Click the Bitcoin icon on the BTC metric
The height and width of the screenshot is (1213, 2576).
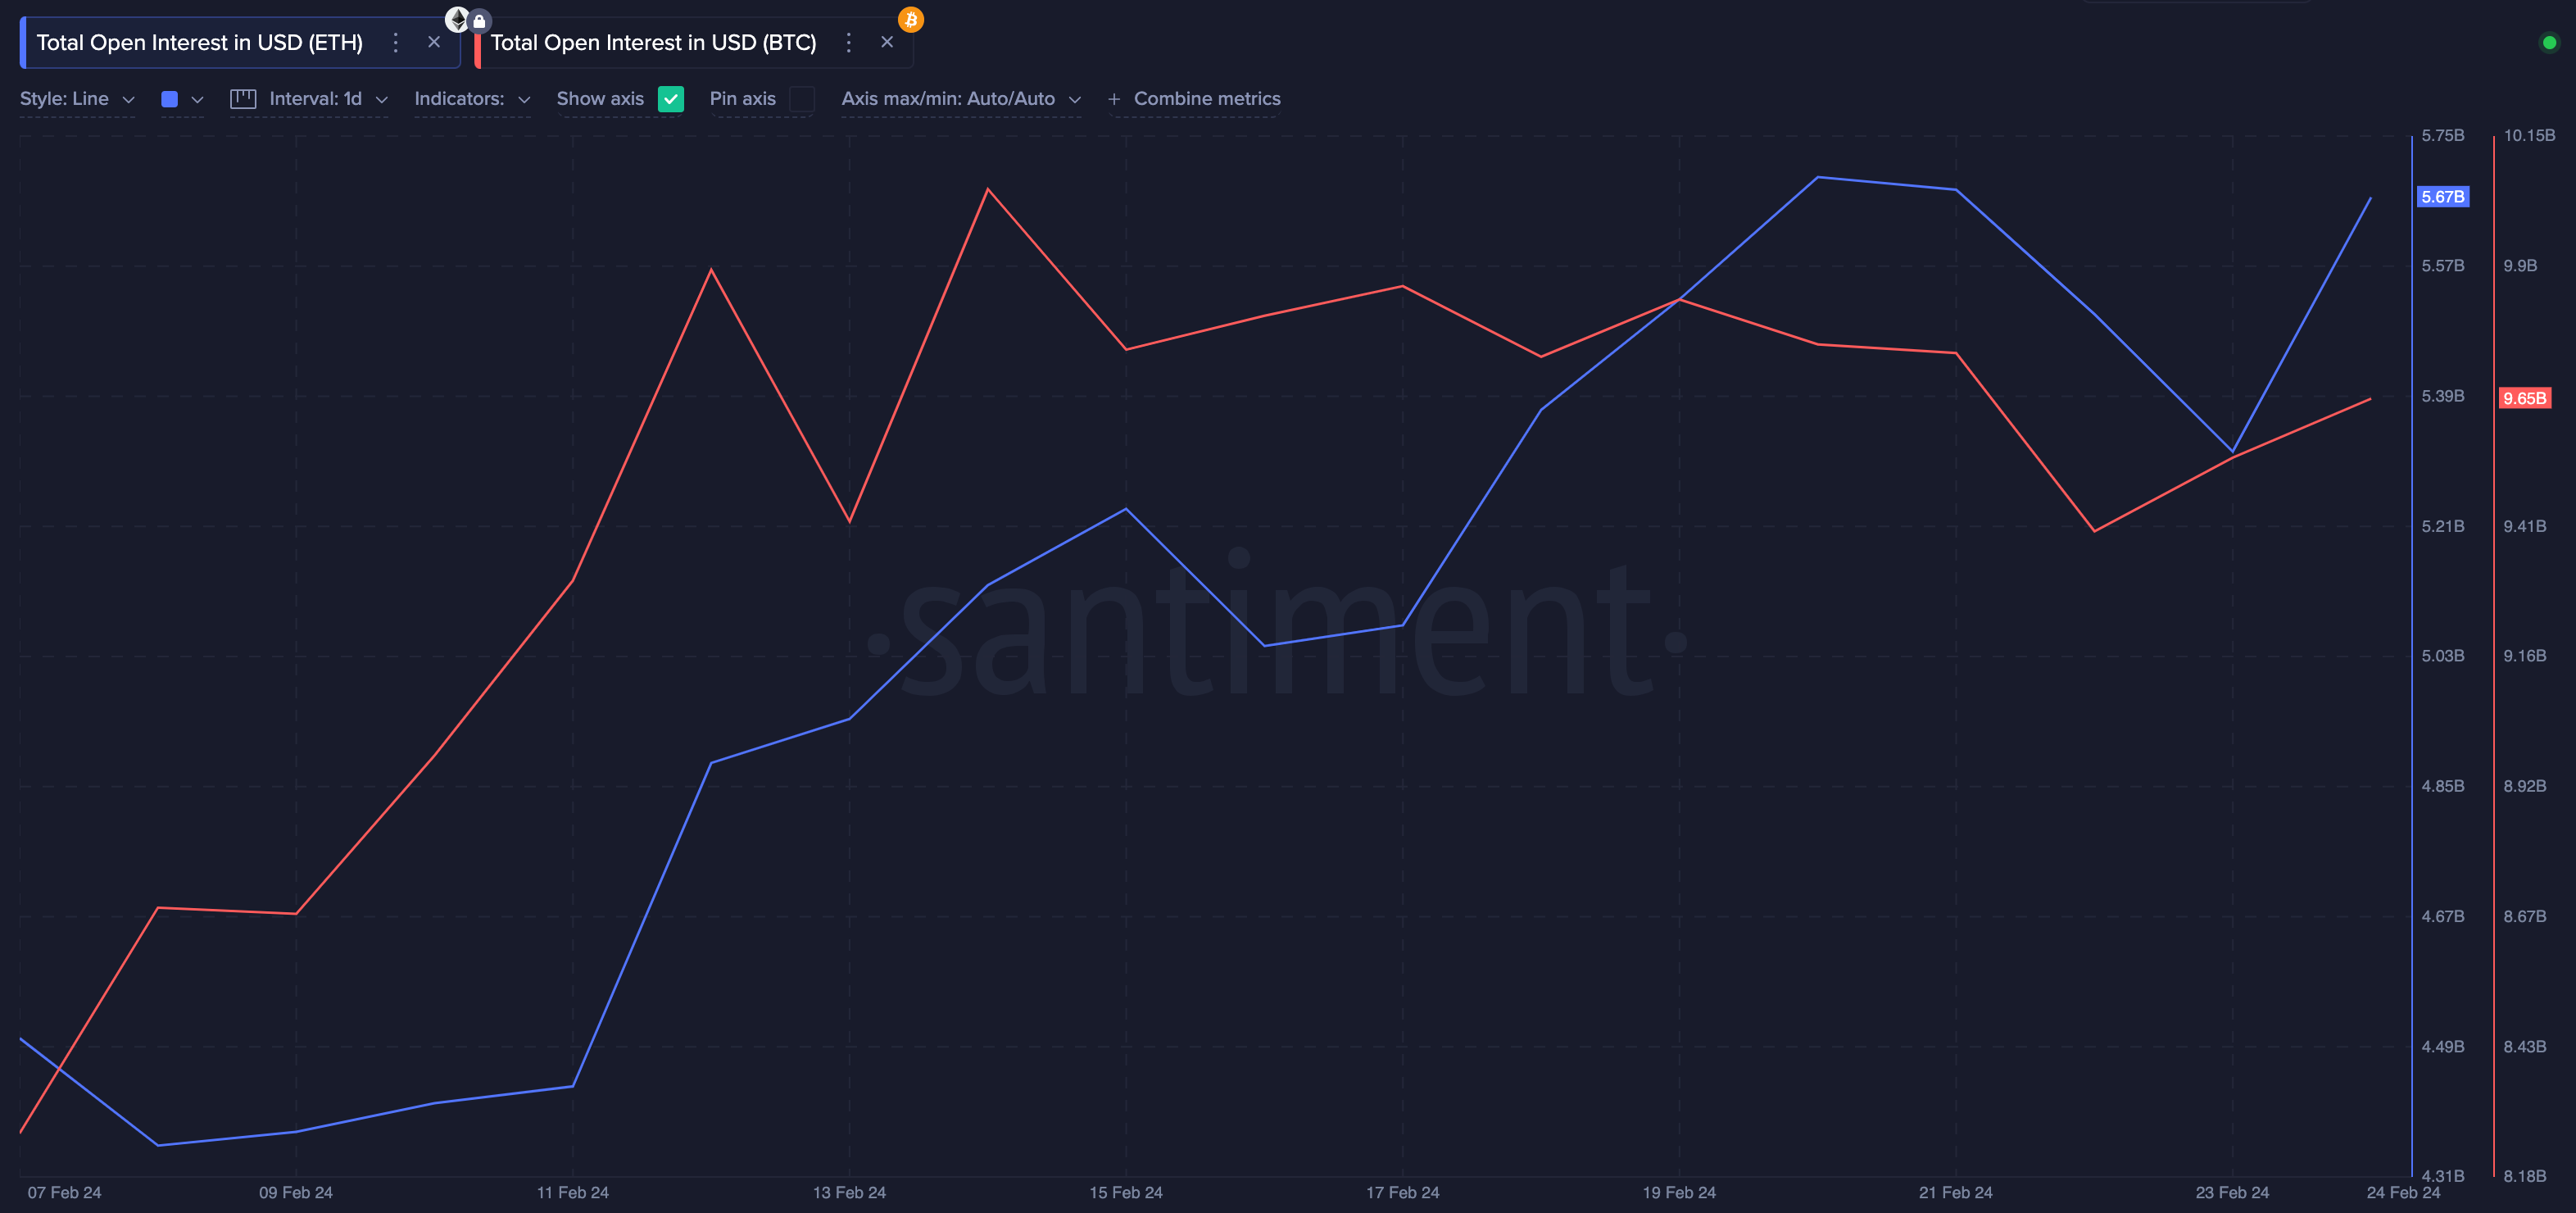[910, 18]
